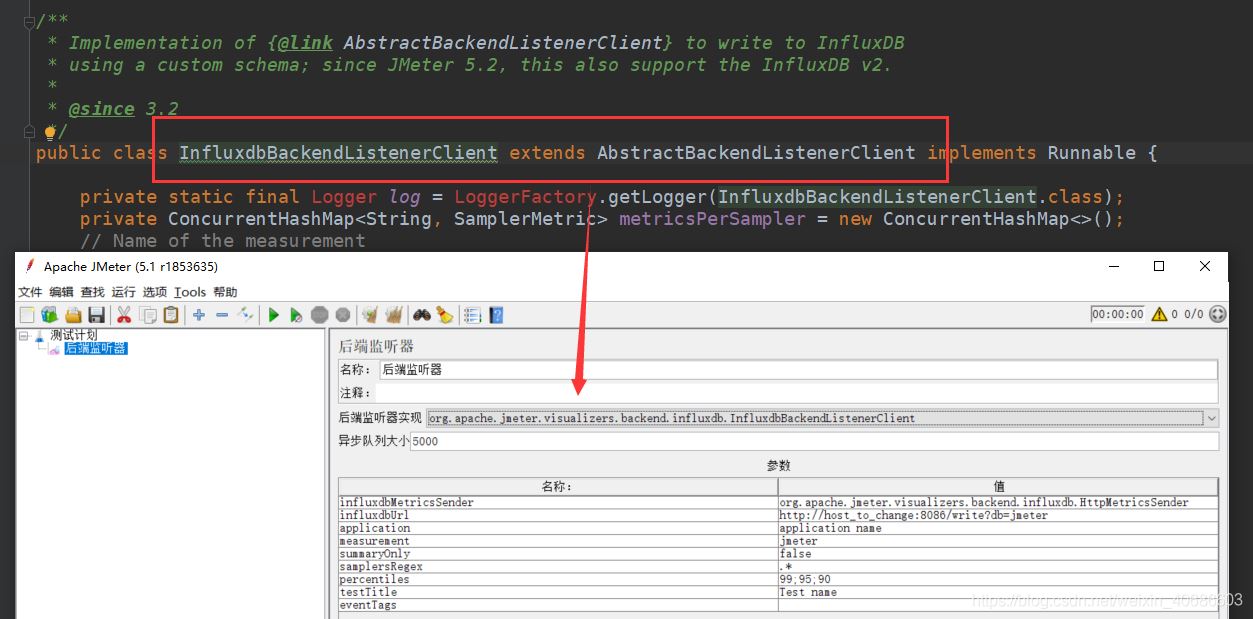Select the influxdbUrl parameter name cell
The image size is (1253, 619).
558,515
